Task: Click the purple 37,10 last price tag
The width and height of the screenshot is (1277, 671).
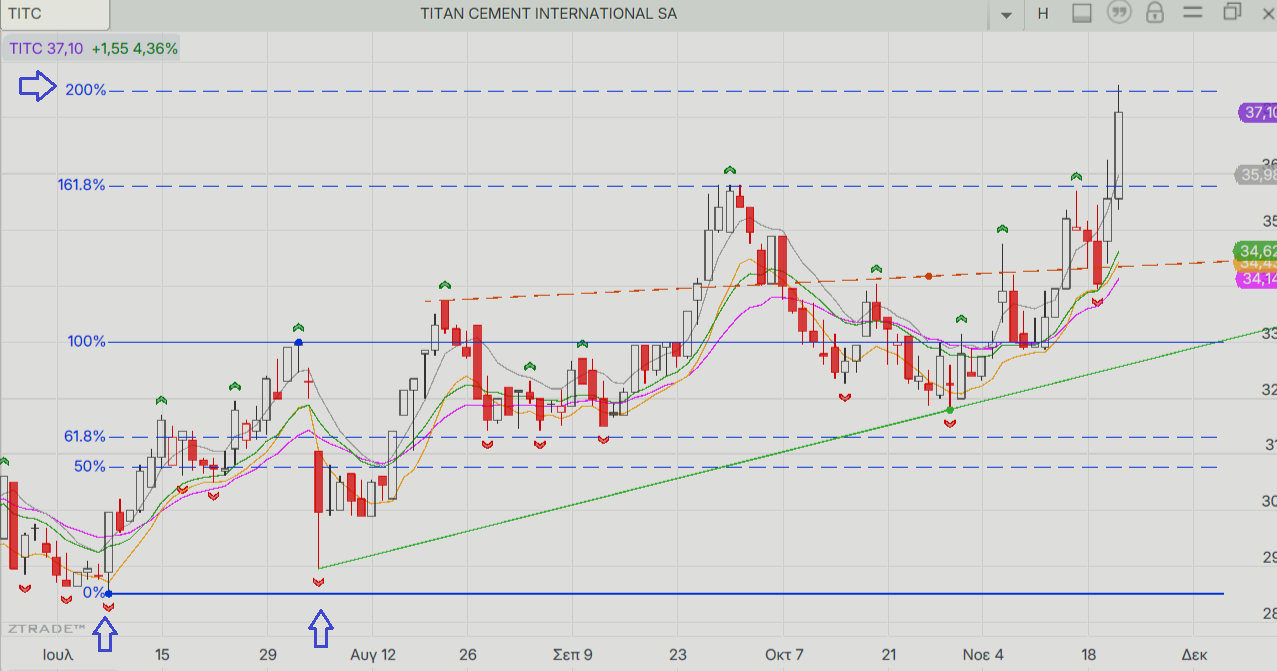Action: click(1258, 113)
